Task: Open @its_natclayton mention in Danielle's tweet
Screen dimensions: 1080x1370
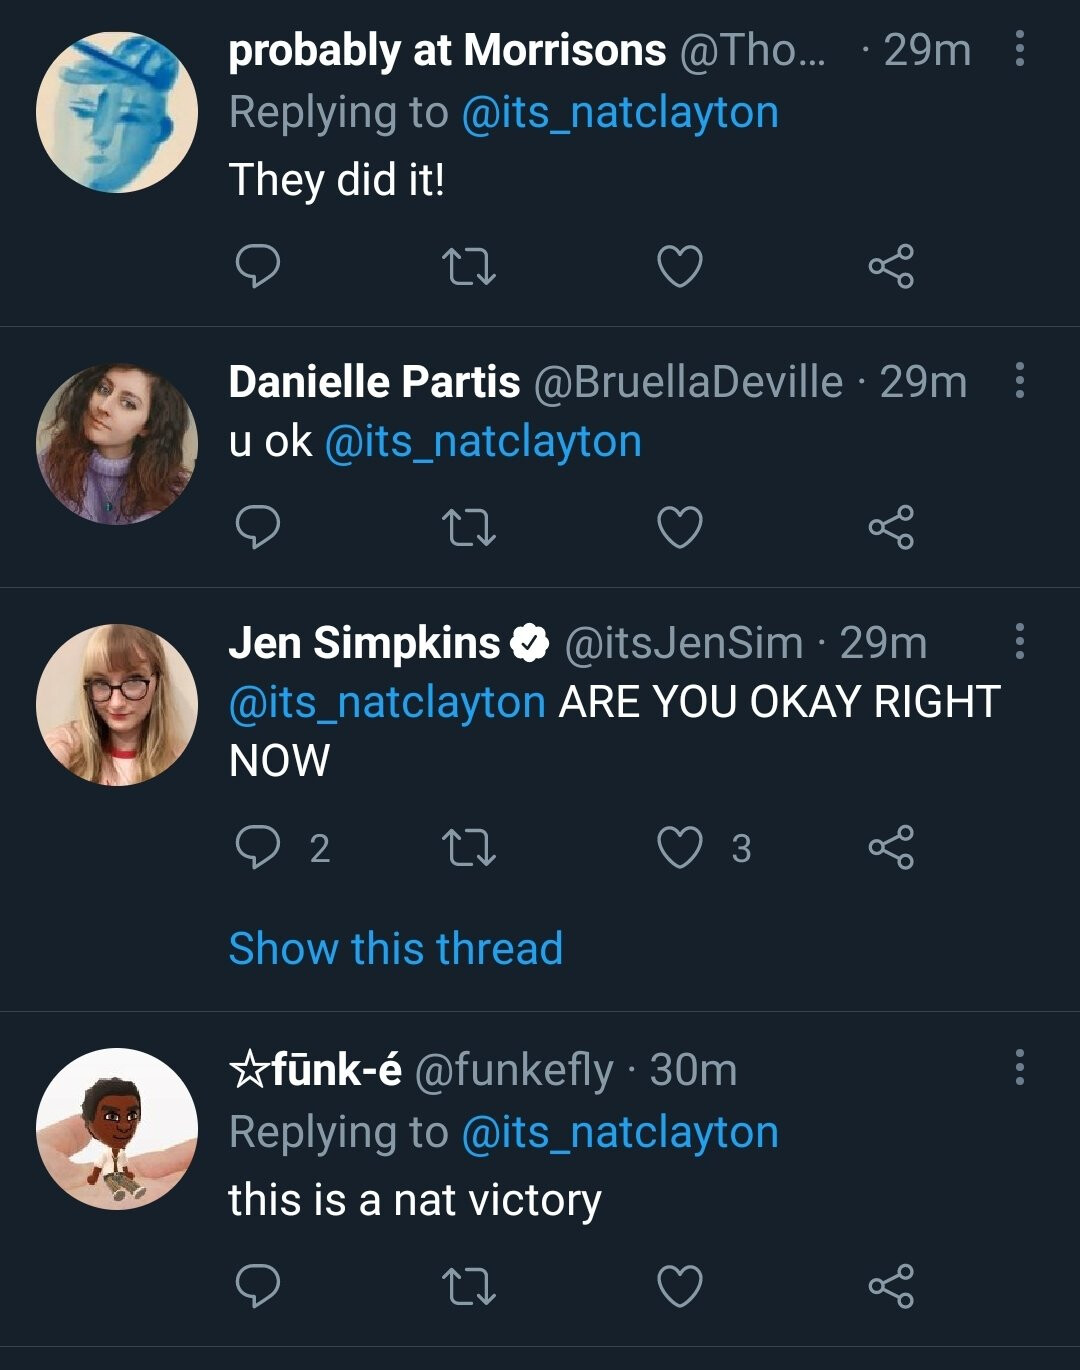Action: [x=483, y=442]
